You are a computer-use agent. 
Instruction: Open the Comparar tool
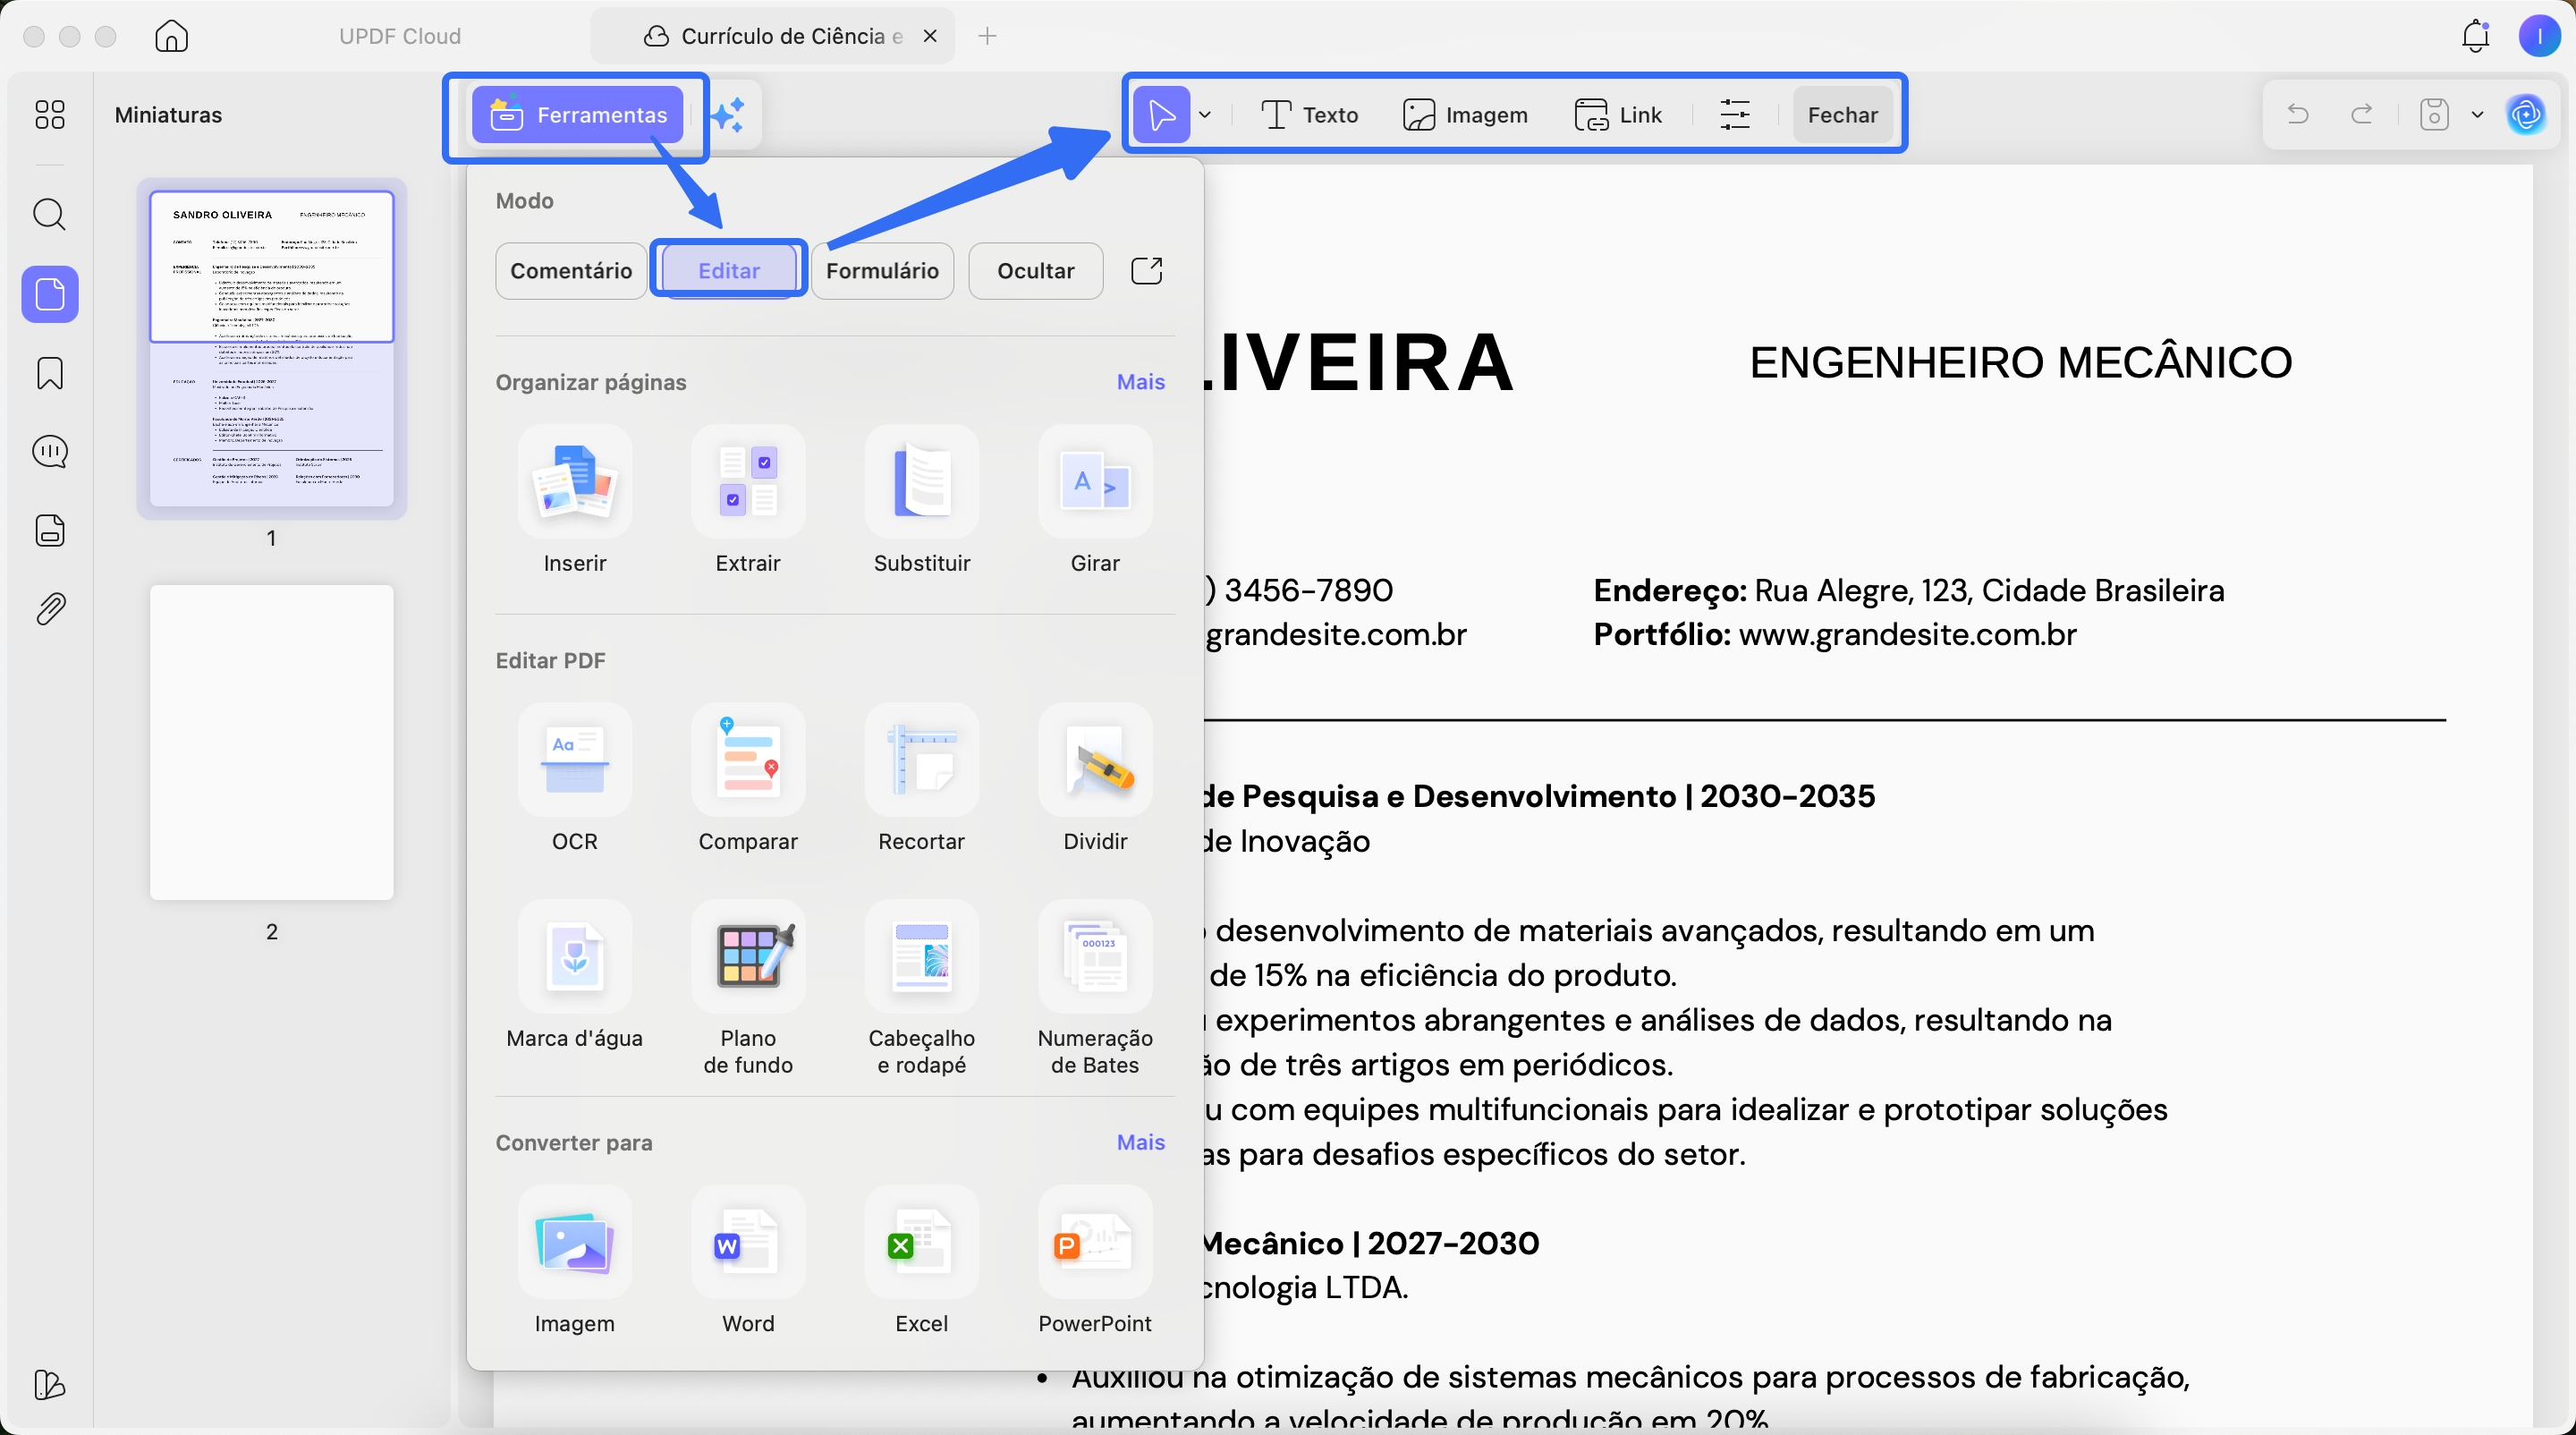[x=748, y=778]
